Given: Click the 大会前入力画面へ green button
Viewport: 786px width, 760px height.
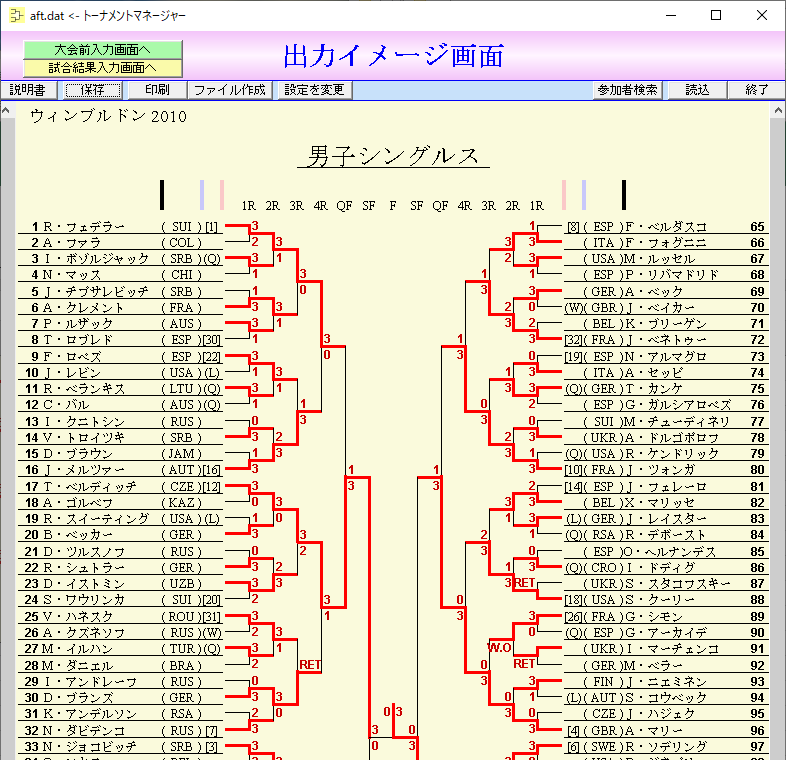Looking at the screenshot, I should [102, 50].
